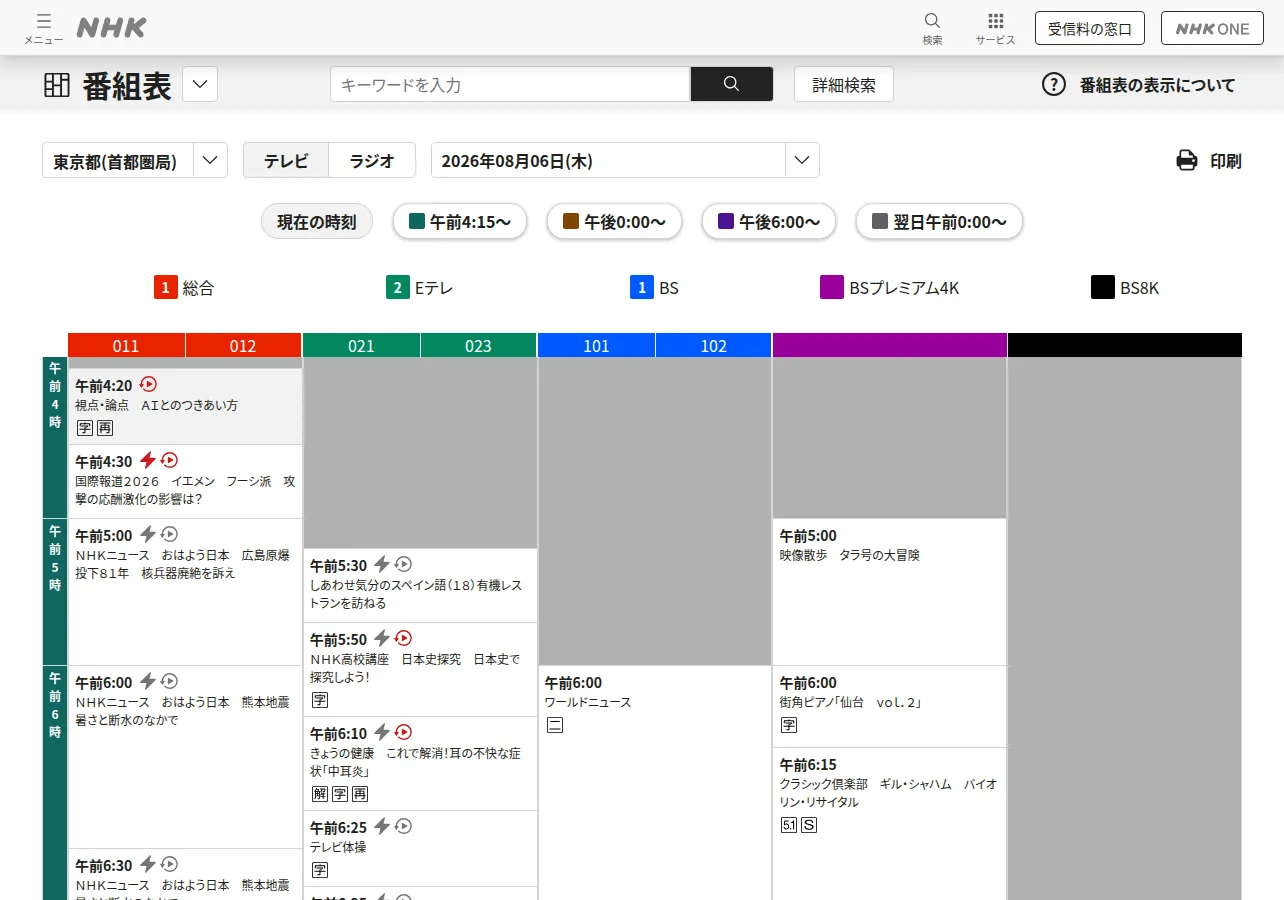This screenshot has width=1284, height=900.
Task: Click the black BS8K swatch
Action: pos(1103,288)
